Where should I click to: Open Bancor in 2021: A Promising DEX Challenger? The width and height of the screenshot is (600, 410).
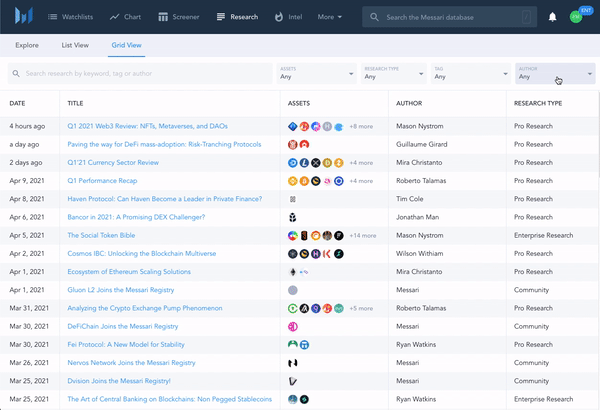(x=136, y=217)
